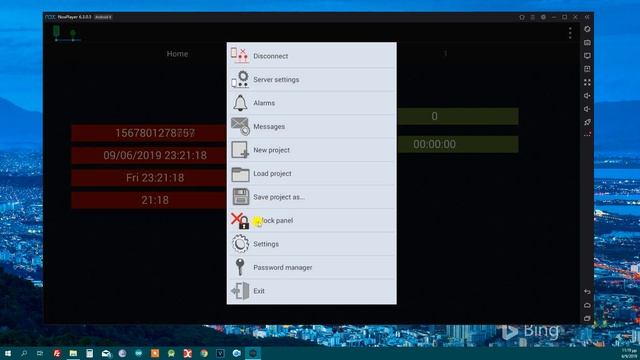Open Password manager entry

(311, 267)
